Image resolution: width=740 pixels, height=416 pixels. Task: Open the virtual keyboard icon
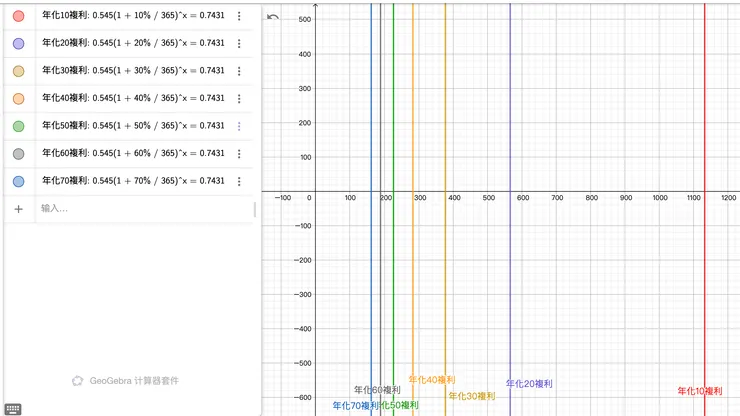coord(13,409)
